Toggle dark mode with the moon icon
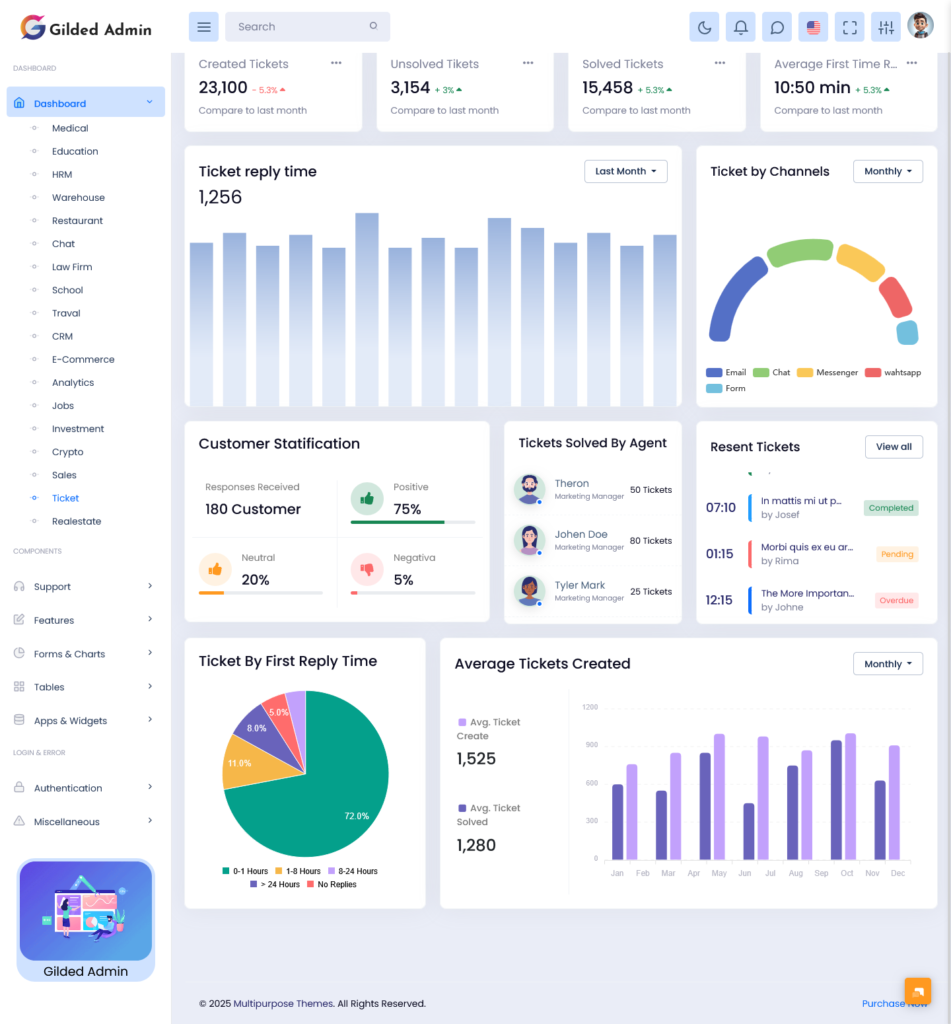The width and height of the screenshot is (951, 1024). (x=704, y=27)
